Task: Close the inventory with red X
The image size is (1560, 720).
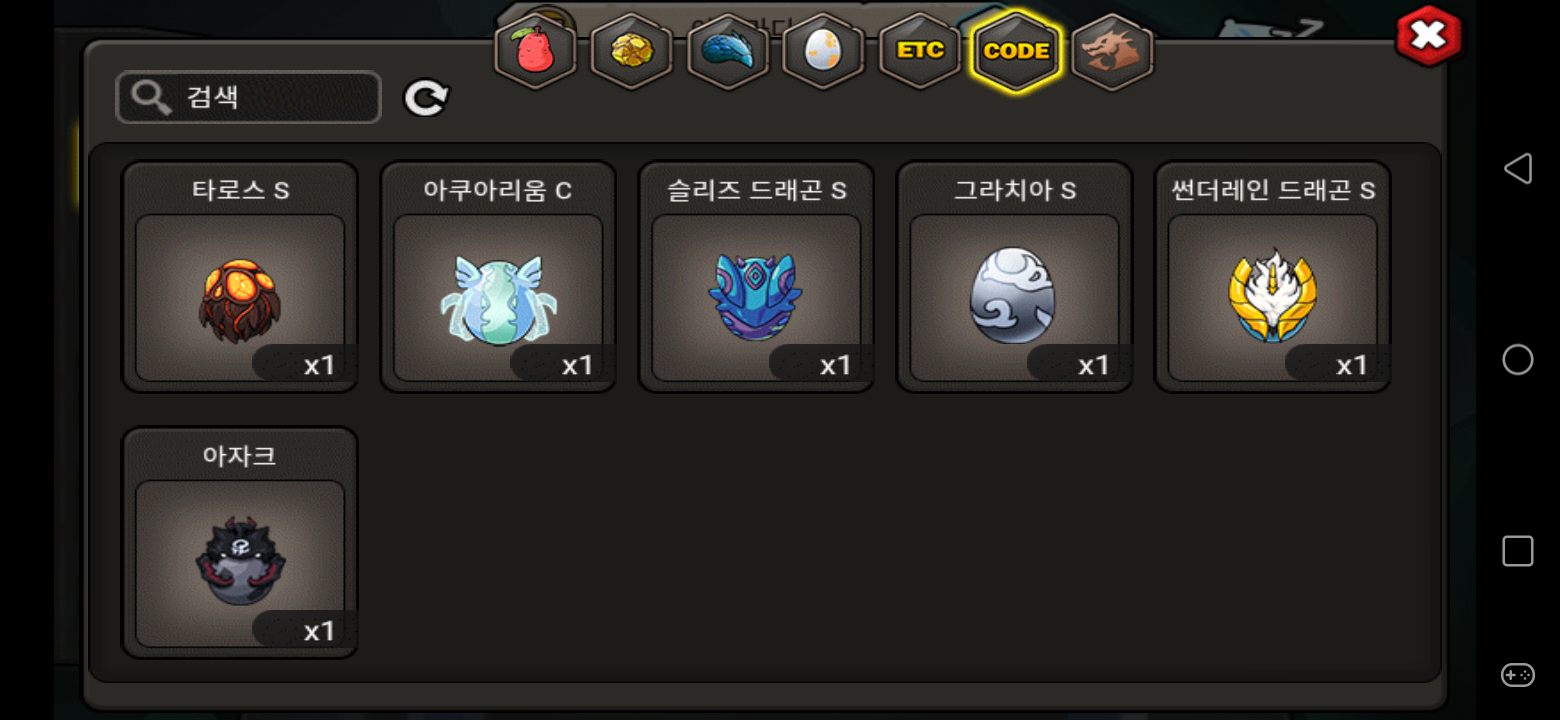Action: tap(1429, 37)
